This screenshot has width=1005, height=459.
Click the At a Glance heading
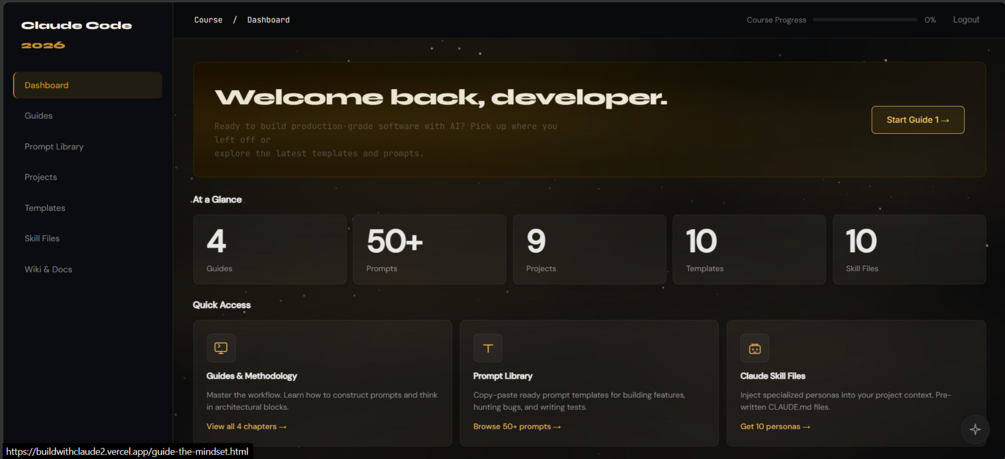coord(217,199)
